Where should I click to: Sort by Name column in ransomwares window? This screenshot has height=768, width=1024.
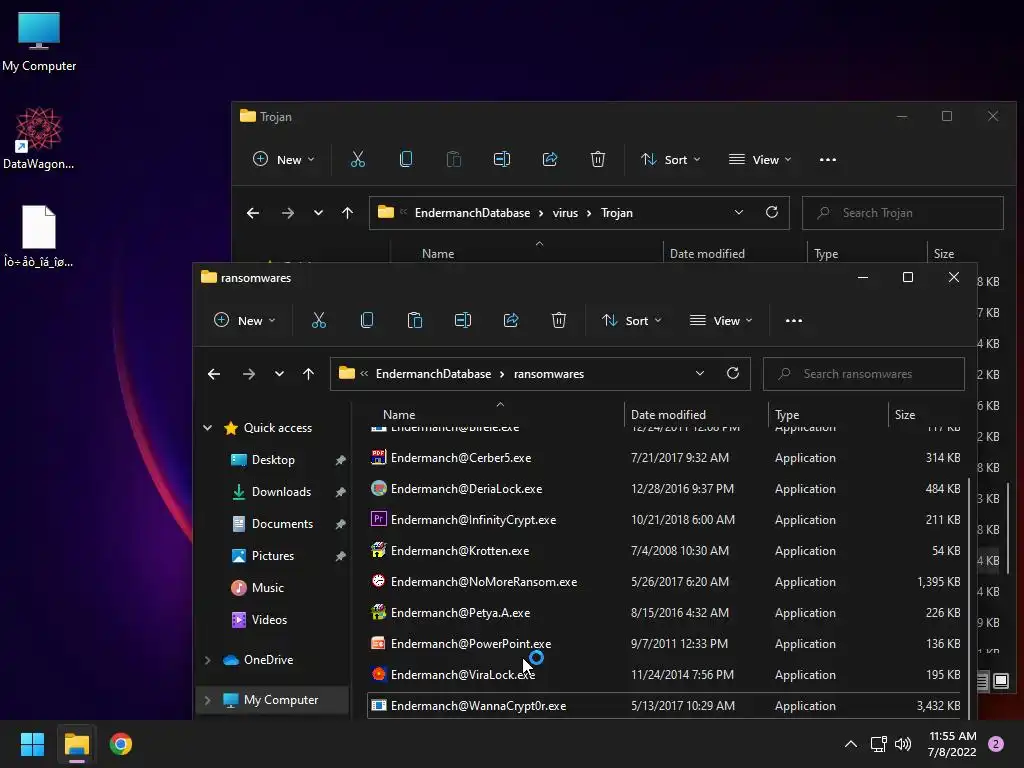point(399,415)
